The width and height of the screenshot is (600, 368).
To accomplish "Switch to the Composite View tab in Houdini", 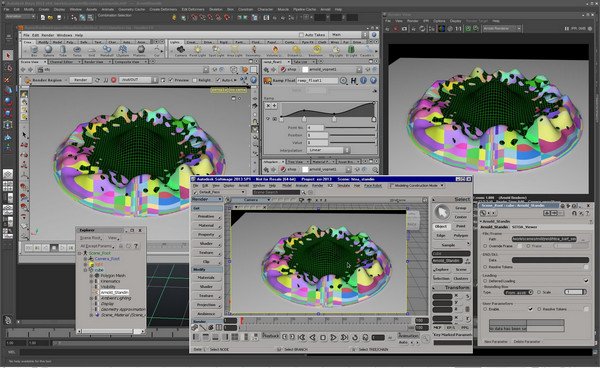I will (128, 62).
